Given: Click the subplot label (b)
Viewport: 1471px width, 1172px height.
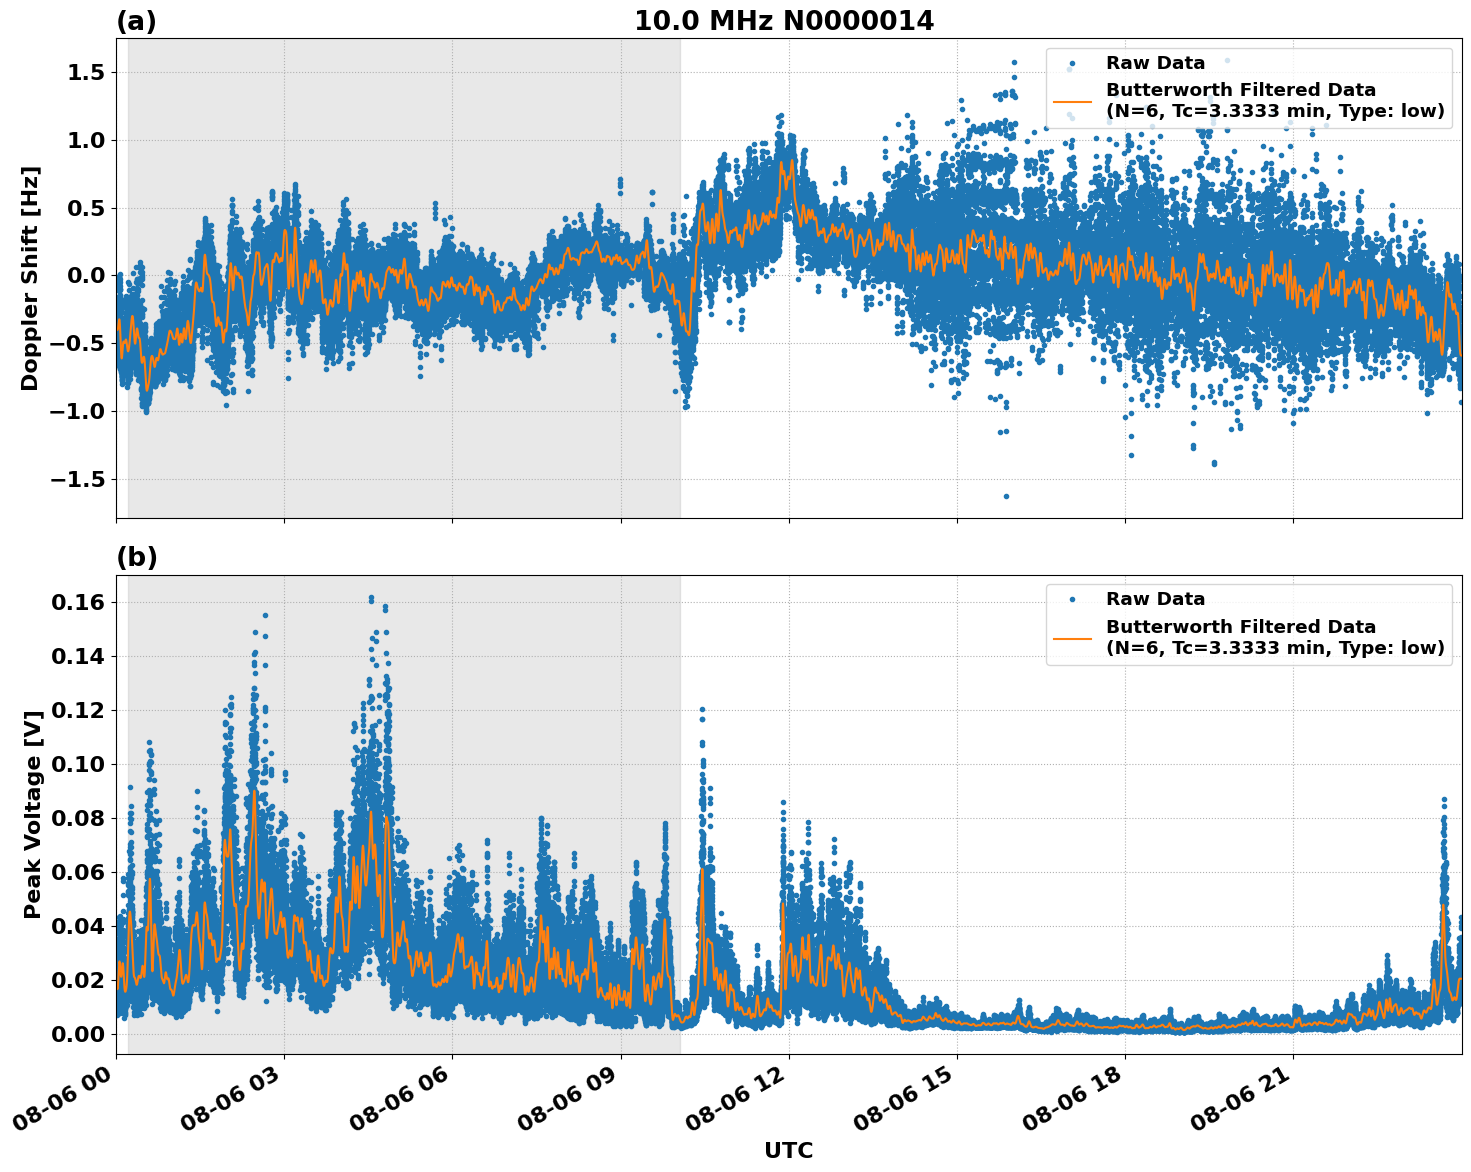Looking at the screenshot, I should tap(138, 557).
